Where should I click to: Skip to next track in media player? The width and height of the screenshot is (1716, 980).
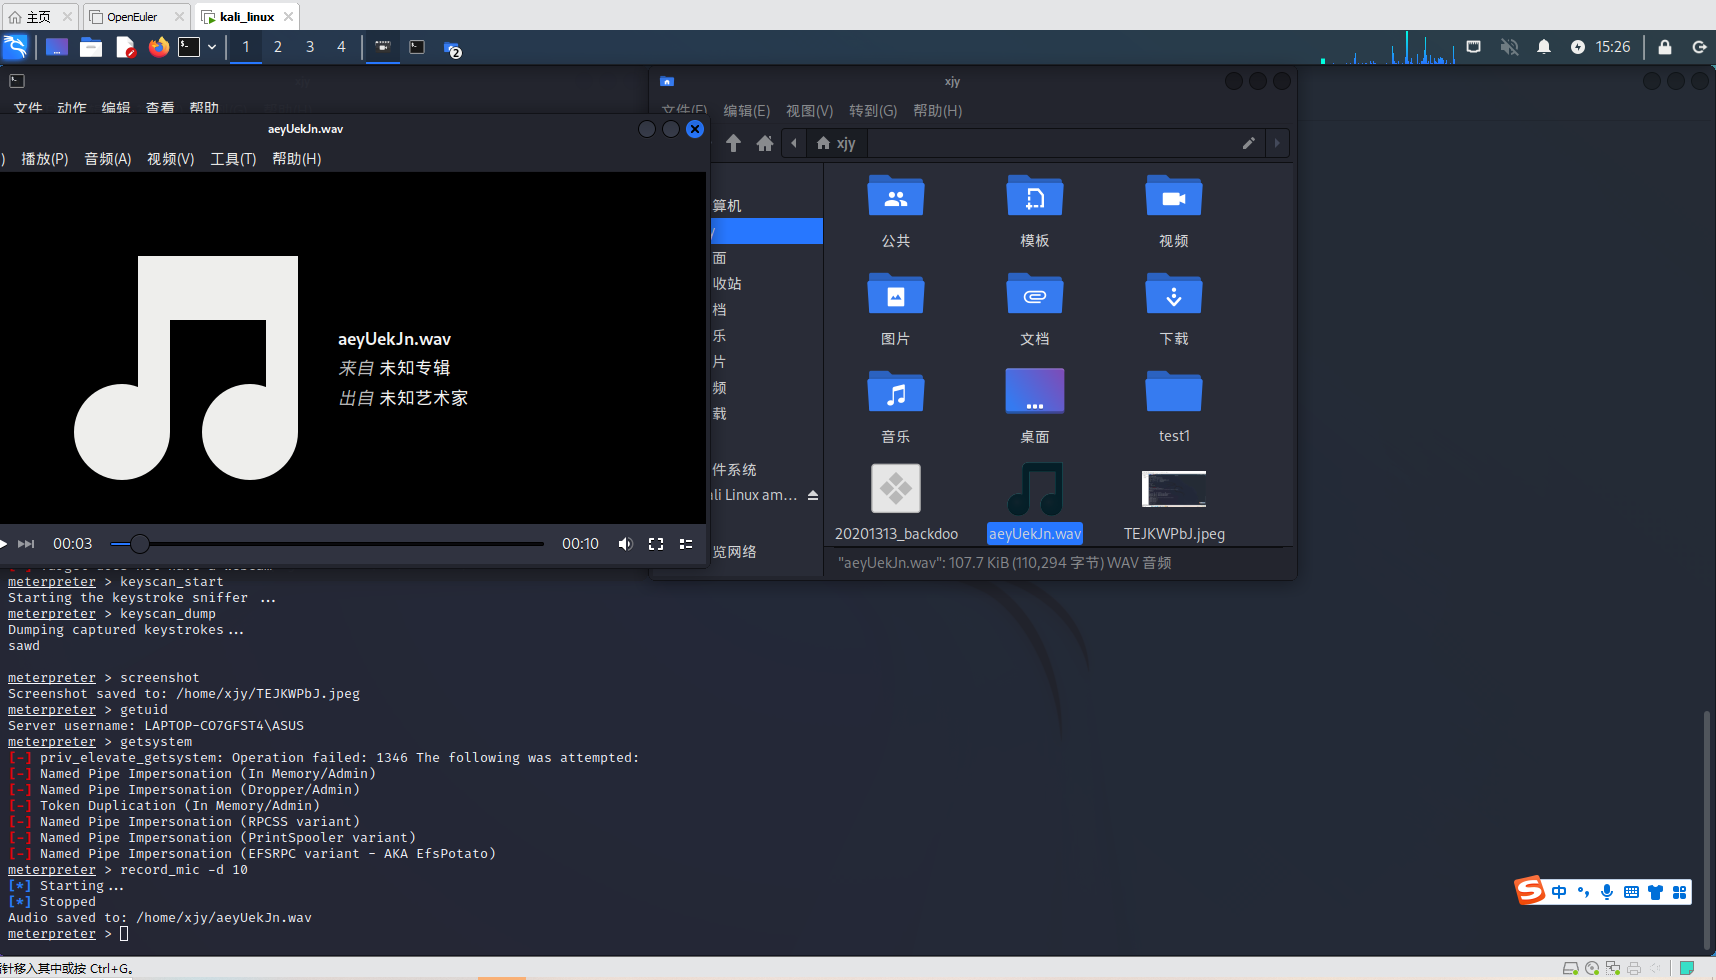pos(26,544)
